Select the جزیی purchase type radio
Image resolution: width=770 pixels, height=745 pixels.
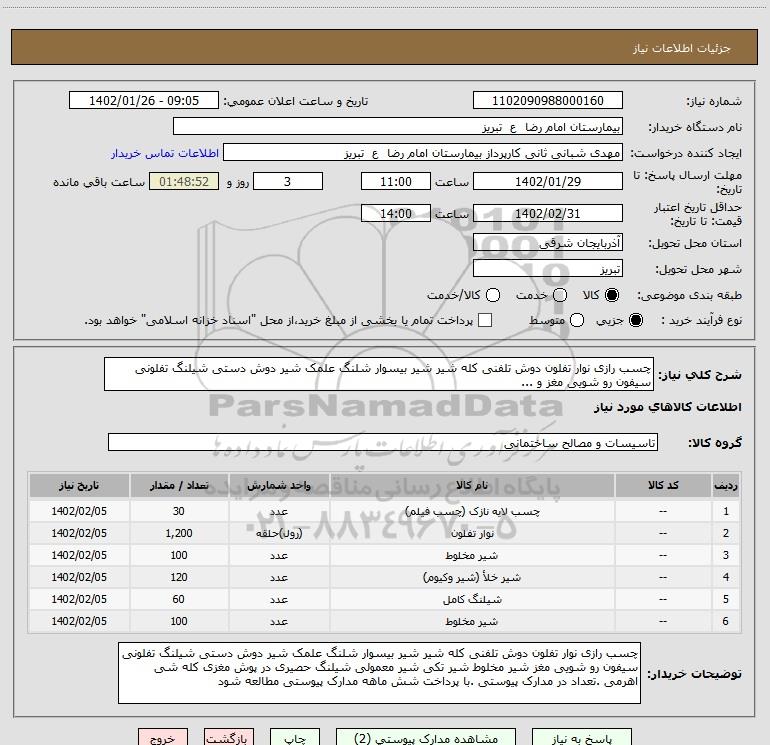click(x=636, y=320)
